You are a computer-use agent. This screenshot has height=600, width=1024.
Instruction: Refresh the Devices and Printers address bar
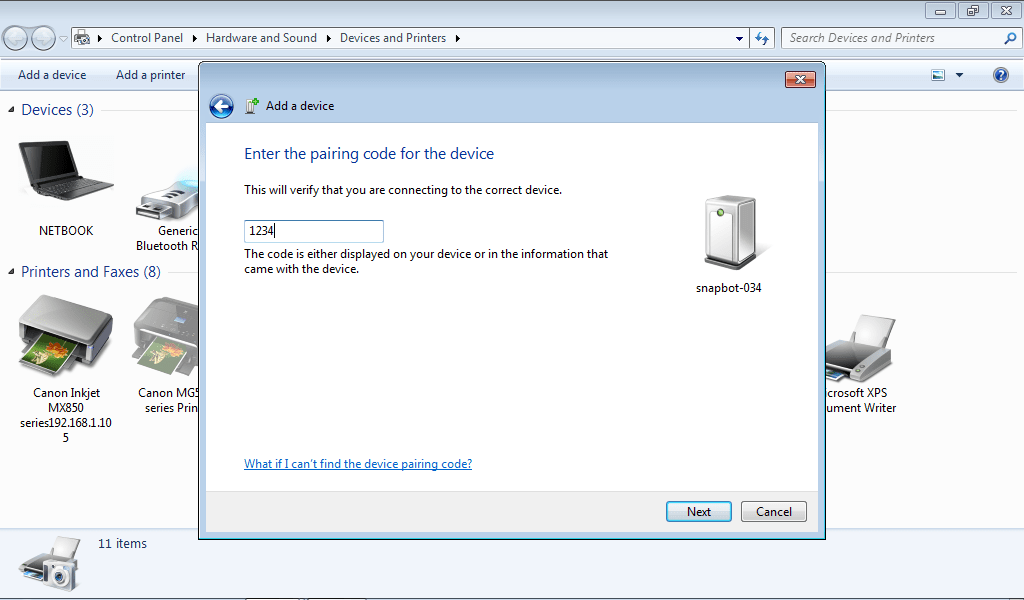762,38
